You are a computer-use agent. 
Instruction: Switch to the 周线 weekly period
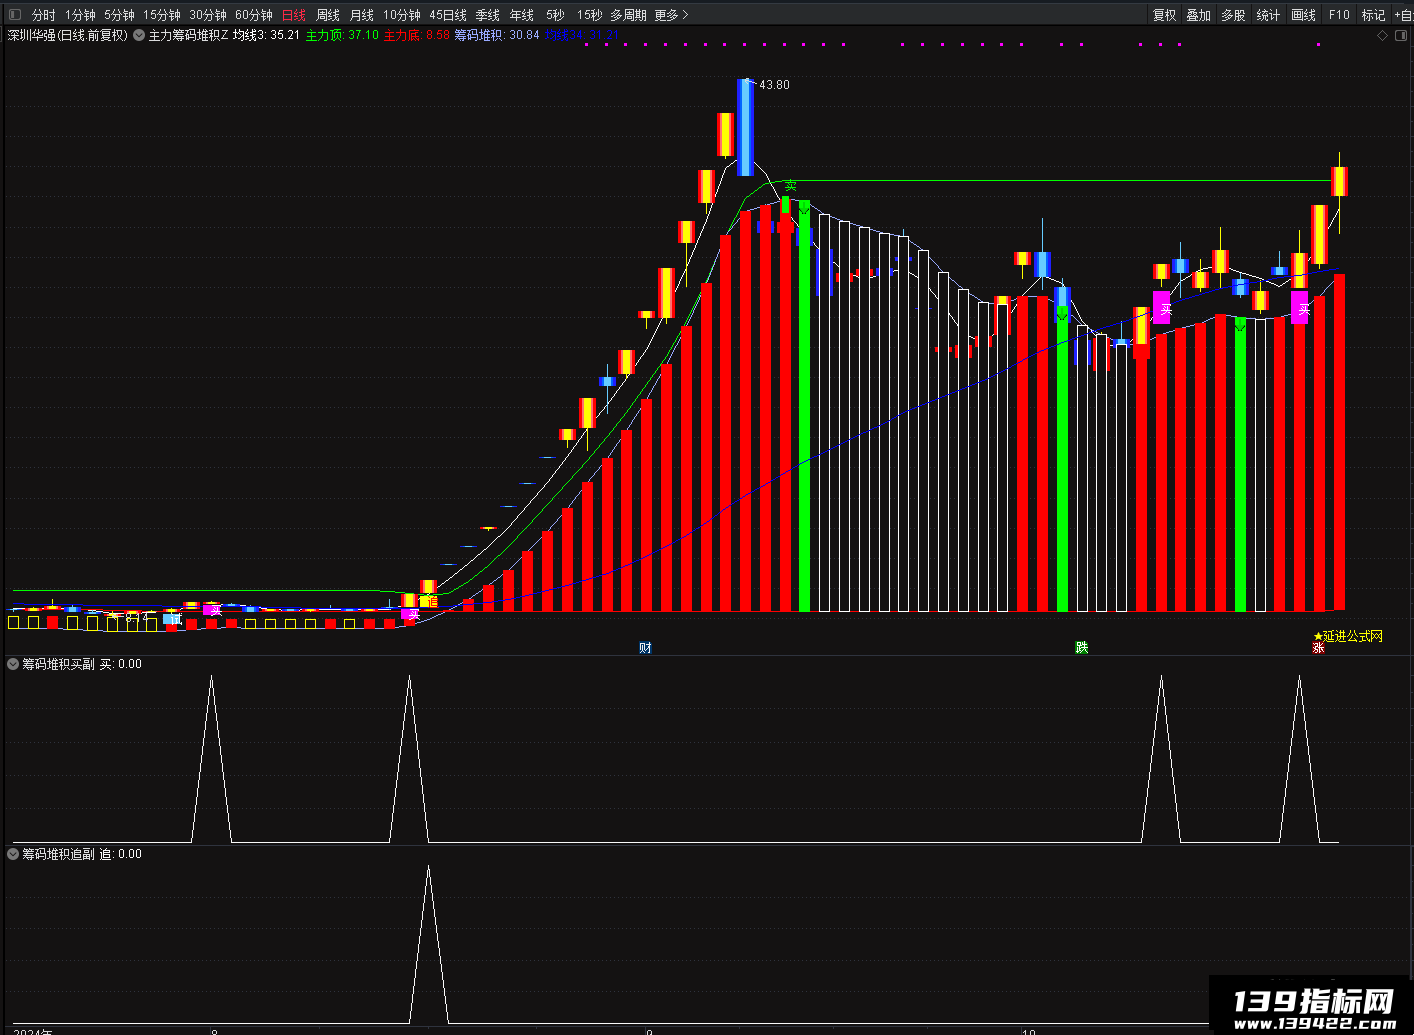328,15
